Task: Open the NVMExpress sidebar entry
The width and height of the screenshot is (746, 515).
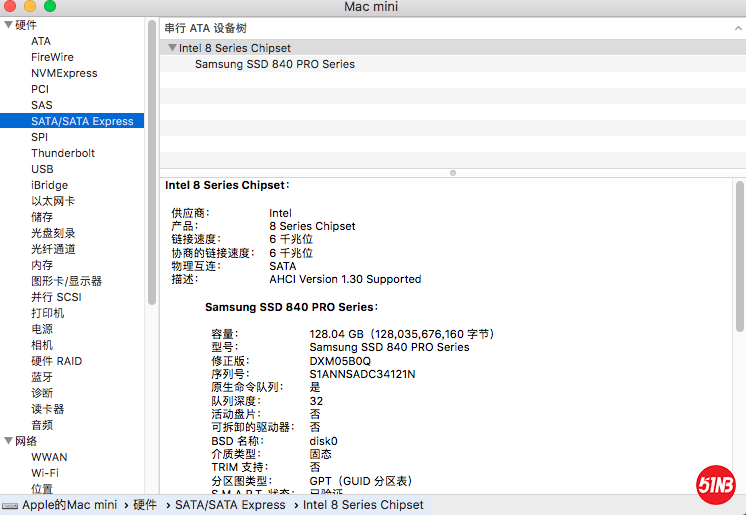Action: [x=64, y=73]
